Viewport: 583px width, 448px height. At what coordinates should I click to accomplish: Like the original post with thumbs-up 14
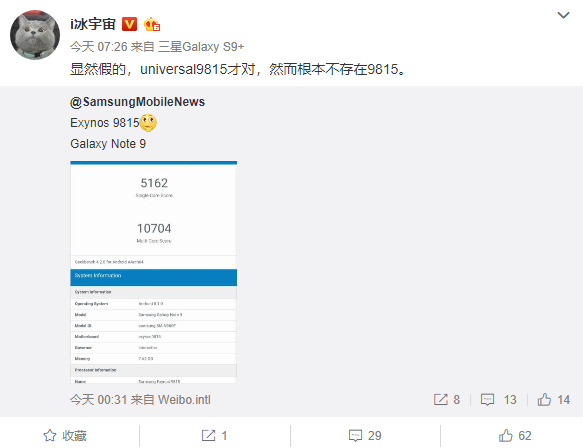coord(554,400)
